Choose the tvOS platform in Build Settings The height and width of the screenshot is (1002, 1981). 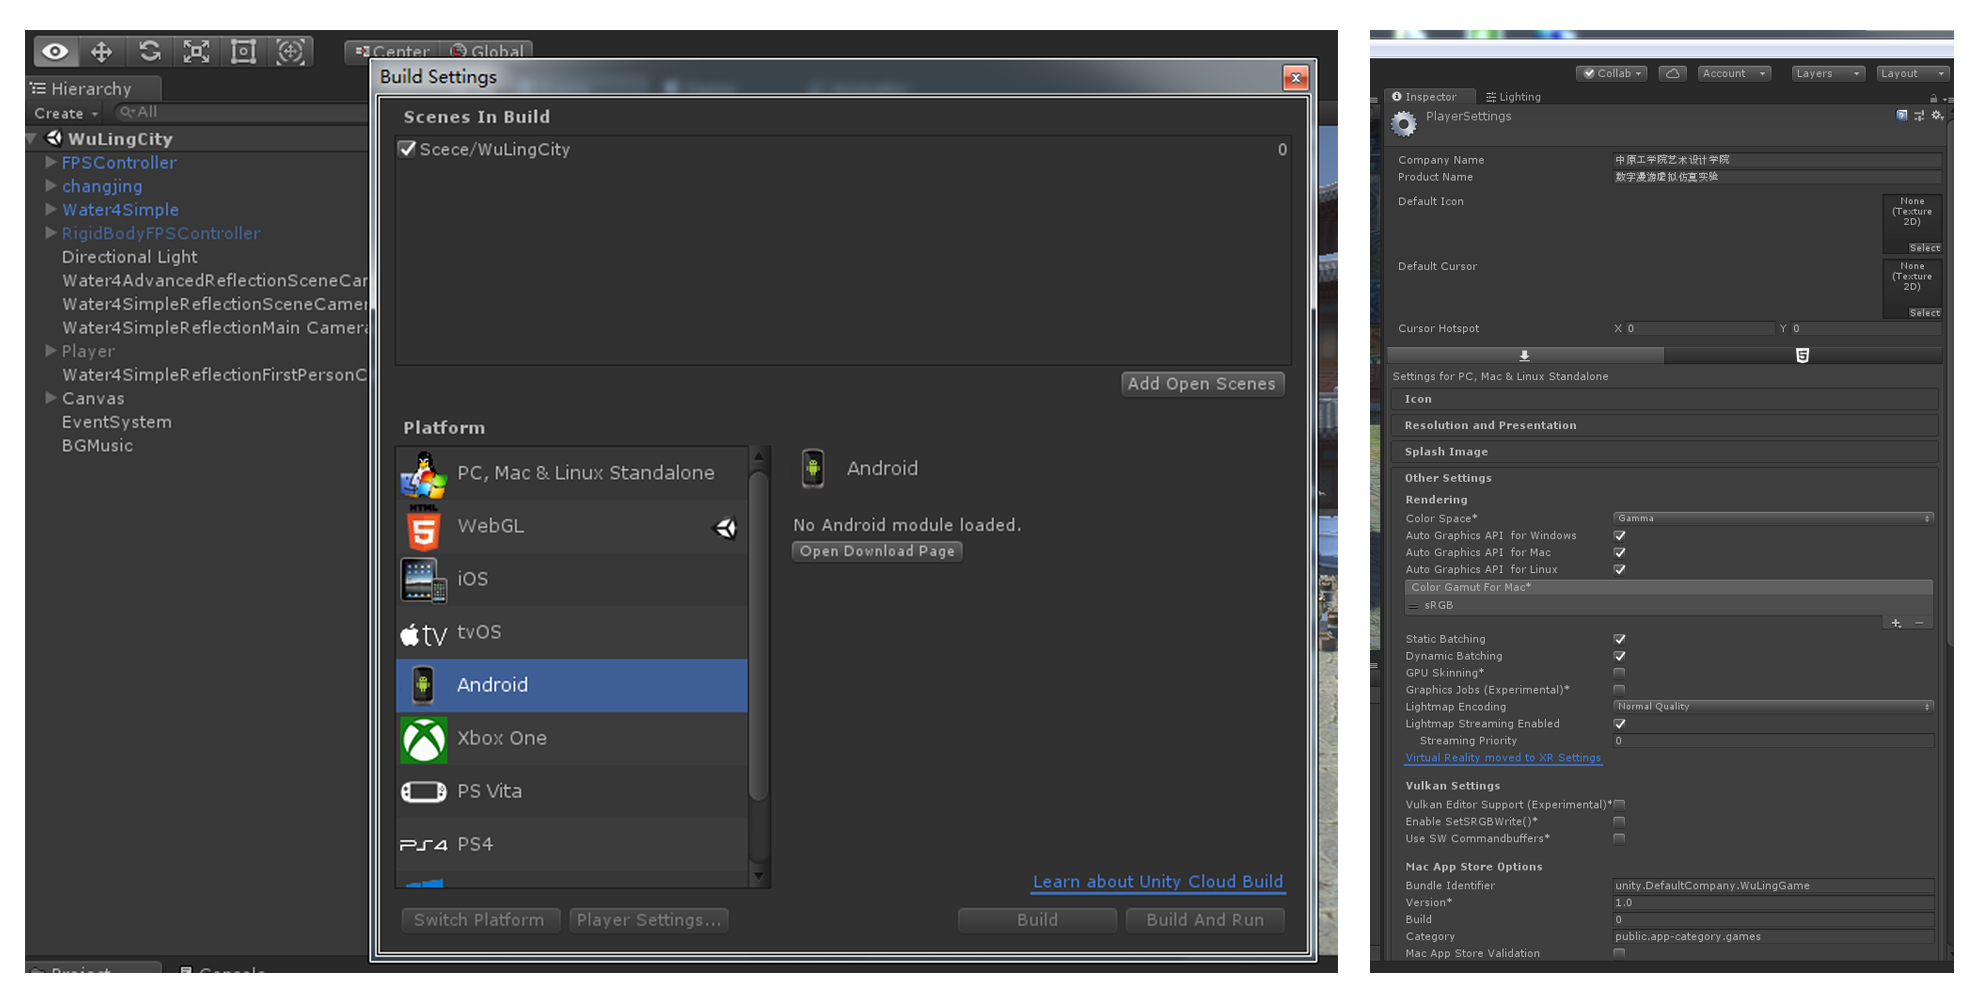pyautogui.click(x=572, y=632)
